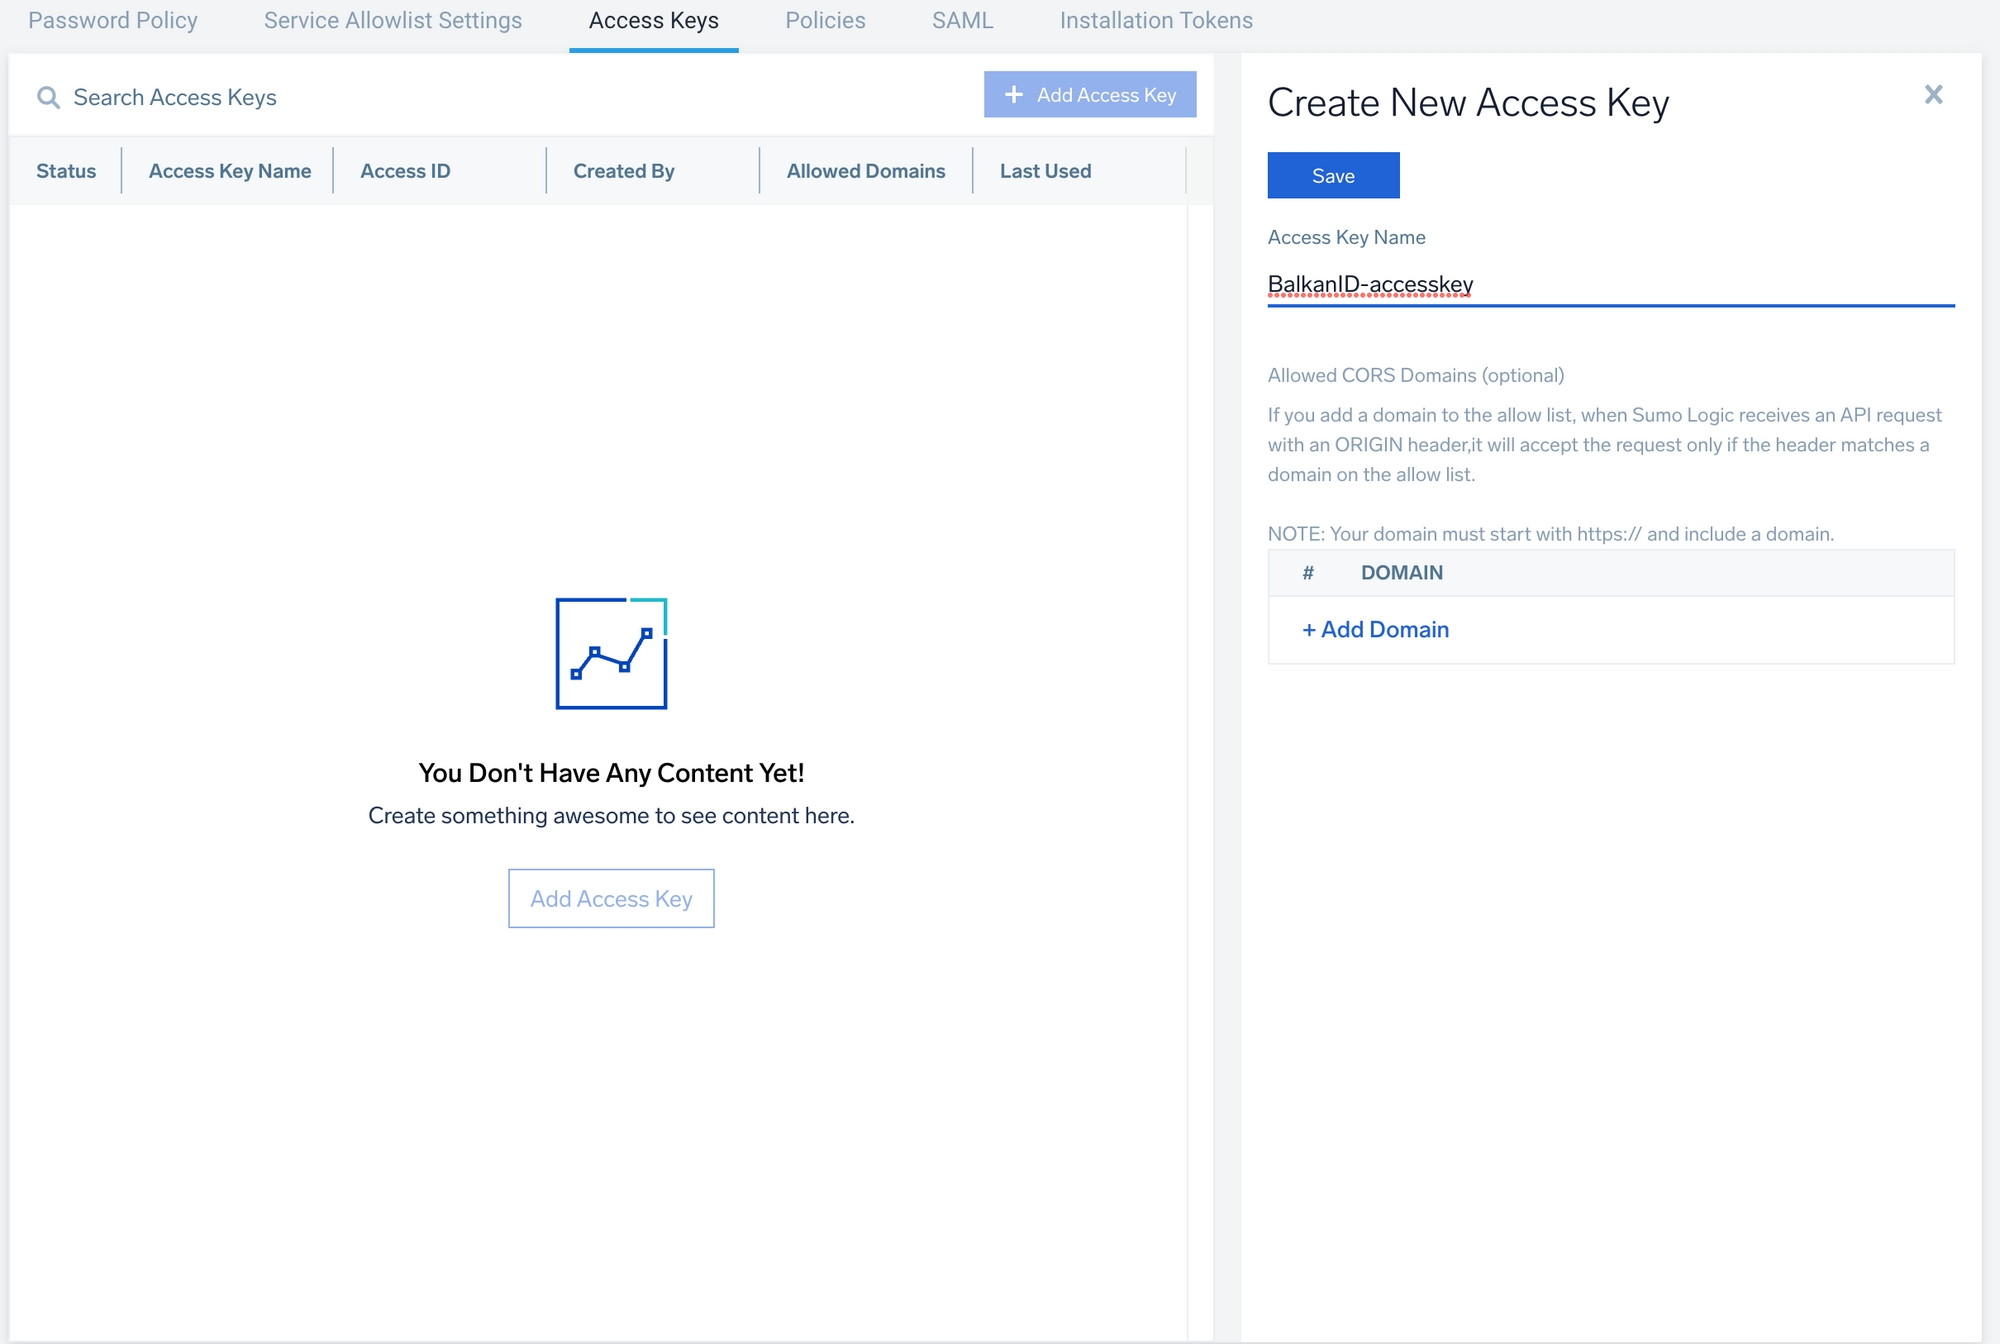Sort by the Status column header

pyautogui.click(x=66, y=171)
